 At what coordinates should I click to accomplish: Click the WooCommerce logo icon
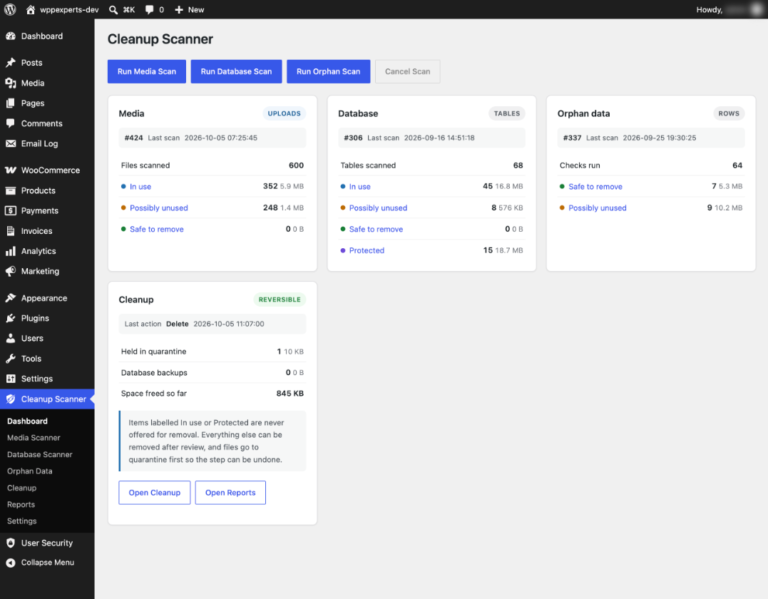click(x=10, y=170)
